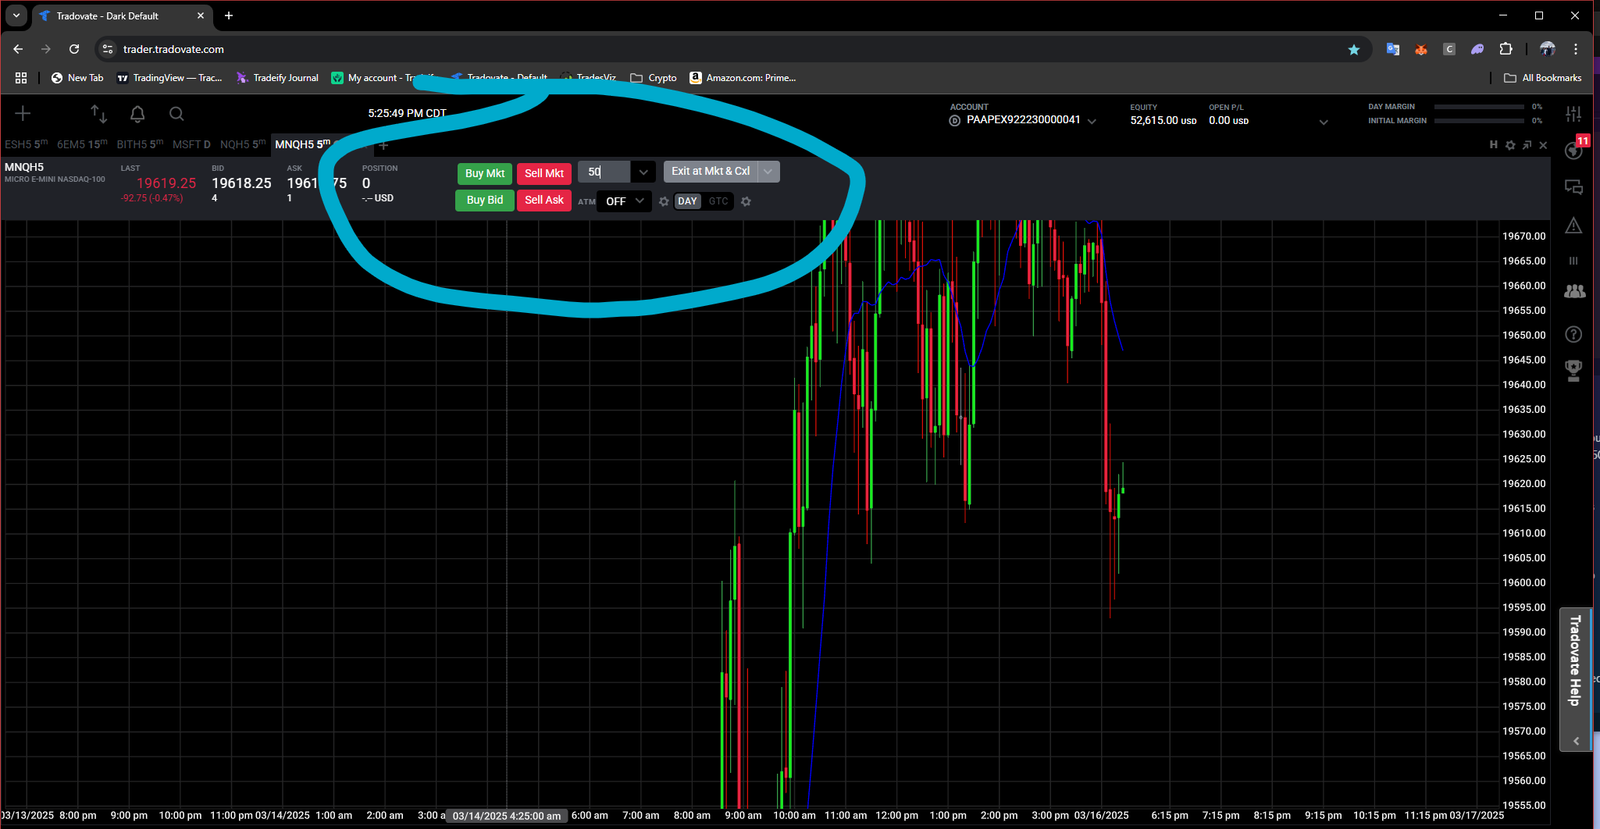This screenshot has width=1600, height=829.
Task: Open the TradingView bookmark
Action: tap(170, 78)
